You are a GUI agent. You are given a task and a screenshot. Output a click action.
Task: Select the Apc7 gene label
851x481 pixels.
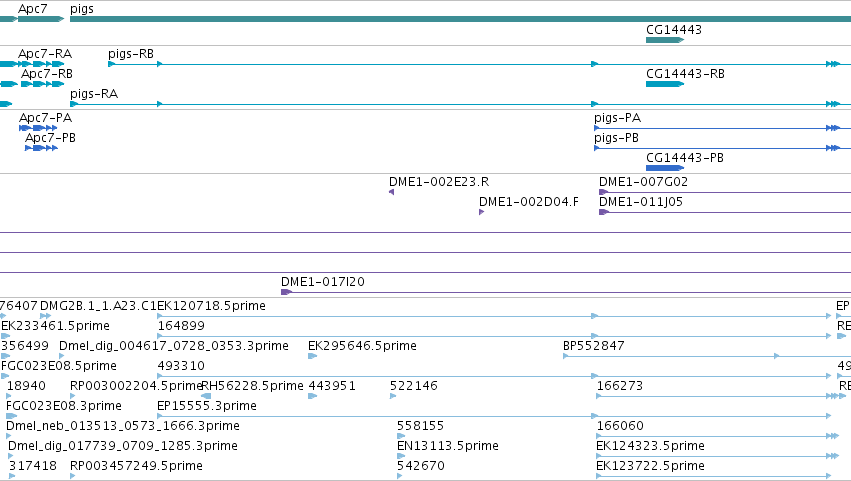pos(33,9)
